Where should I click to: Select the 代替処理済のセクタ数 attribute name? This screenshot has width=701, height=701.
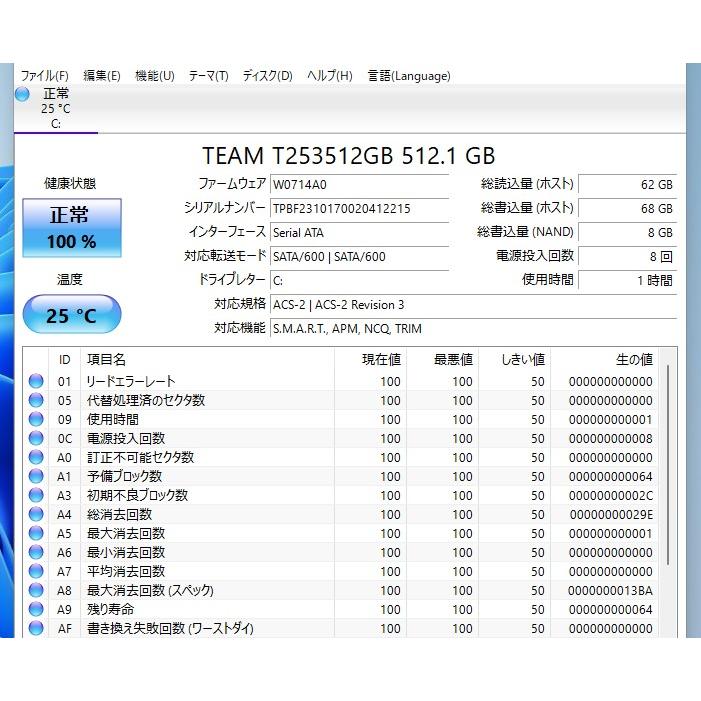coord(146,400)
